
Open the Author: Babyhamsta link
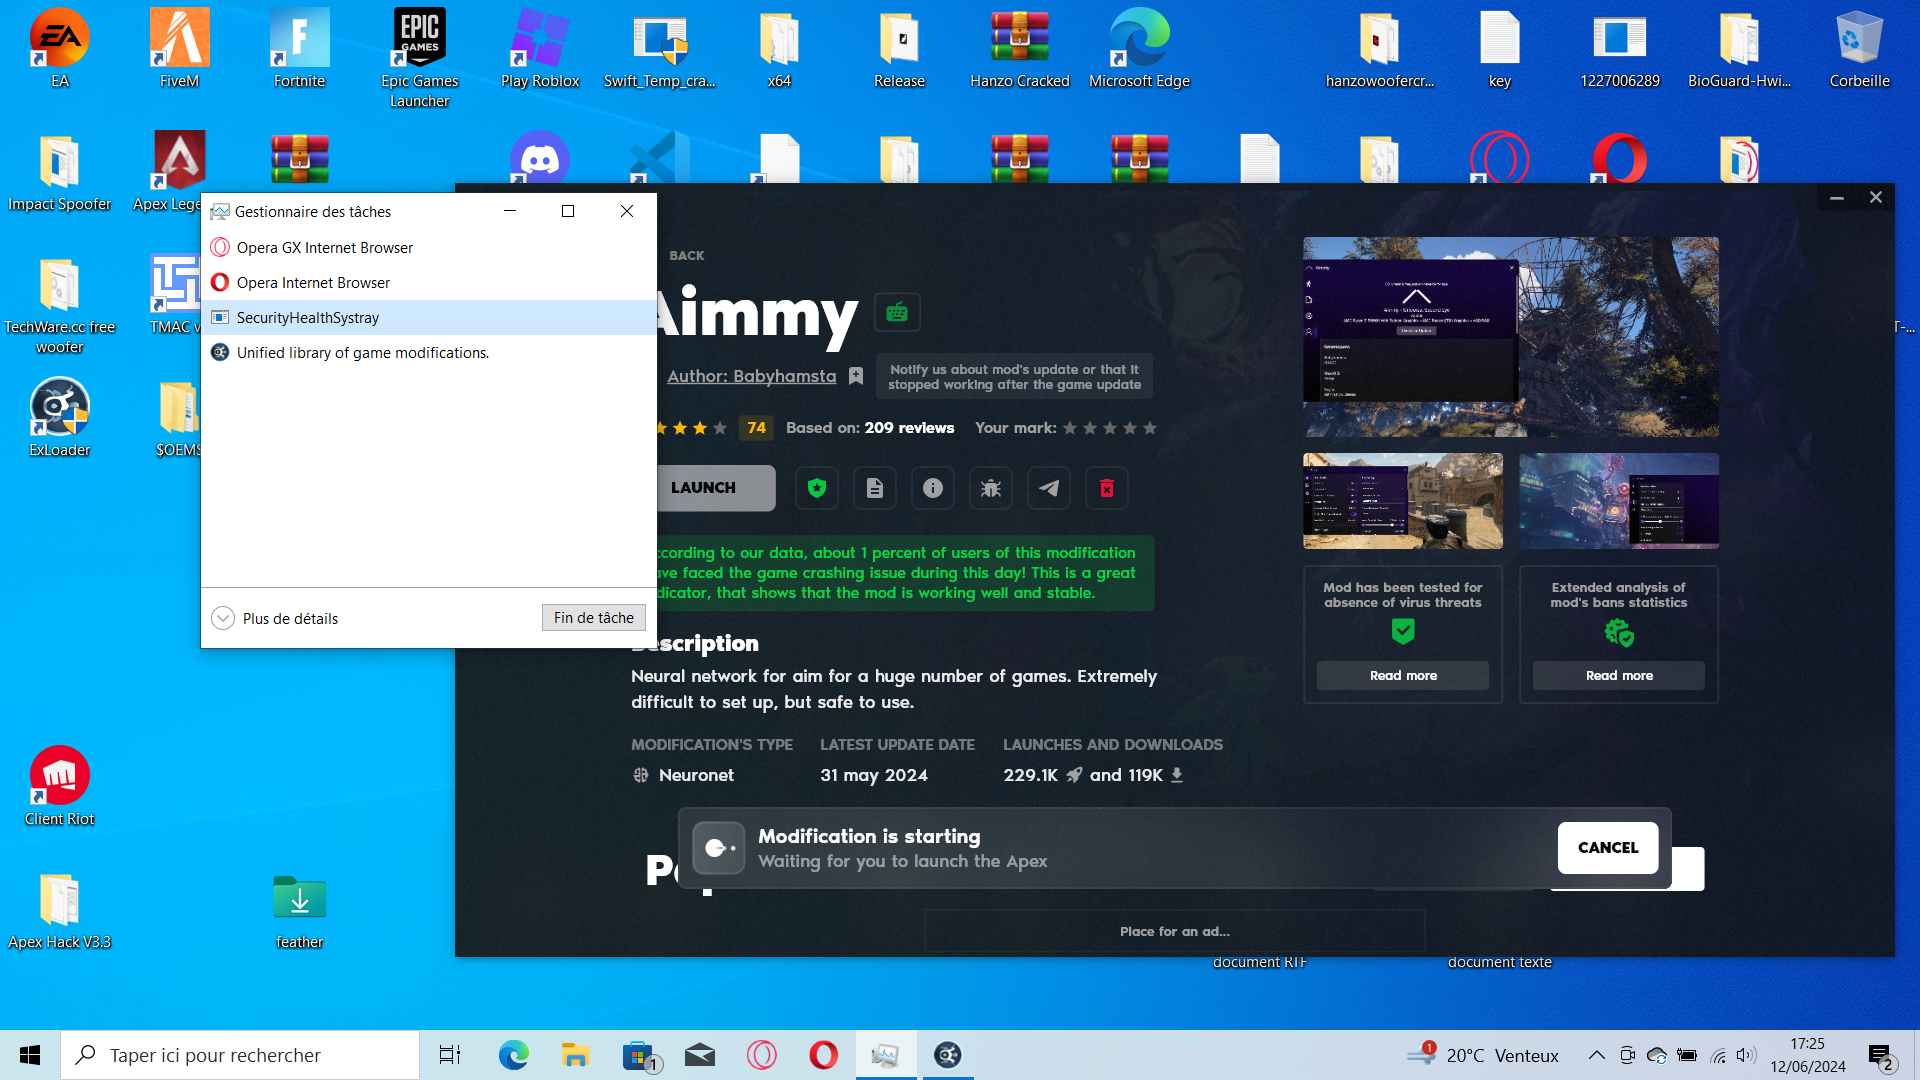pyautogui.click(x=751, y=376)
